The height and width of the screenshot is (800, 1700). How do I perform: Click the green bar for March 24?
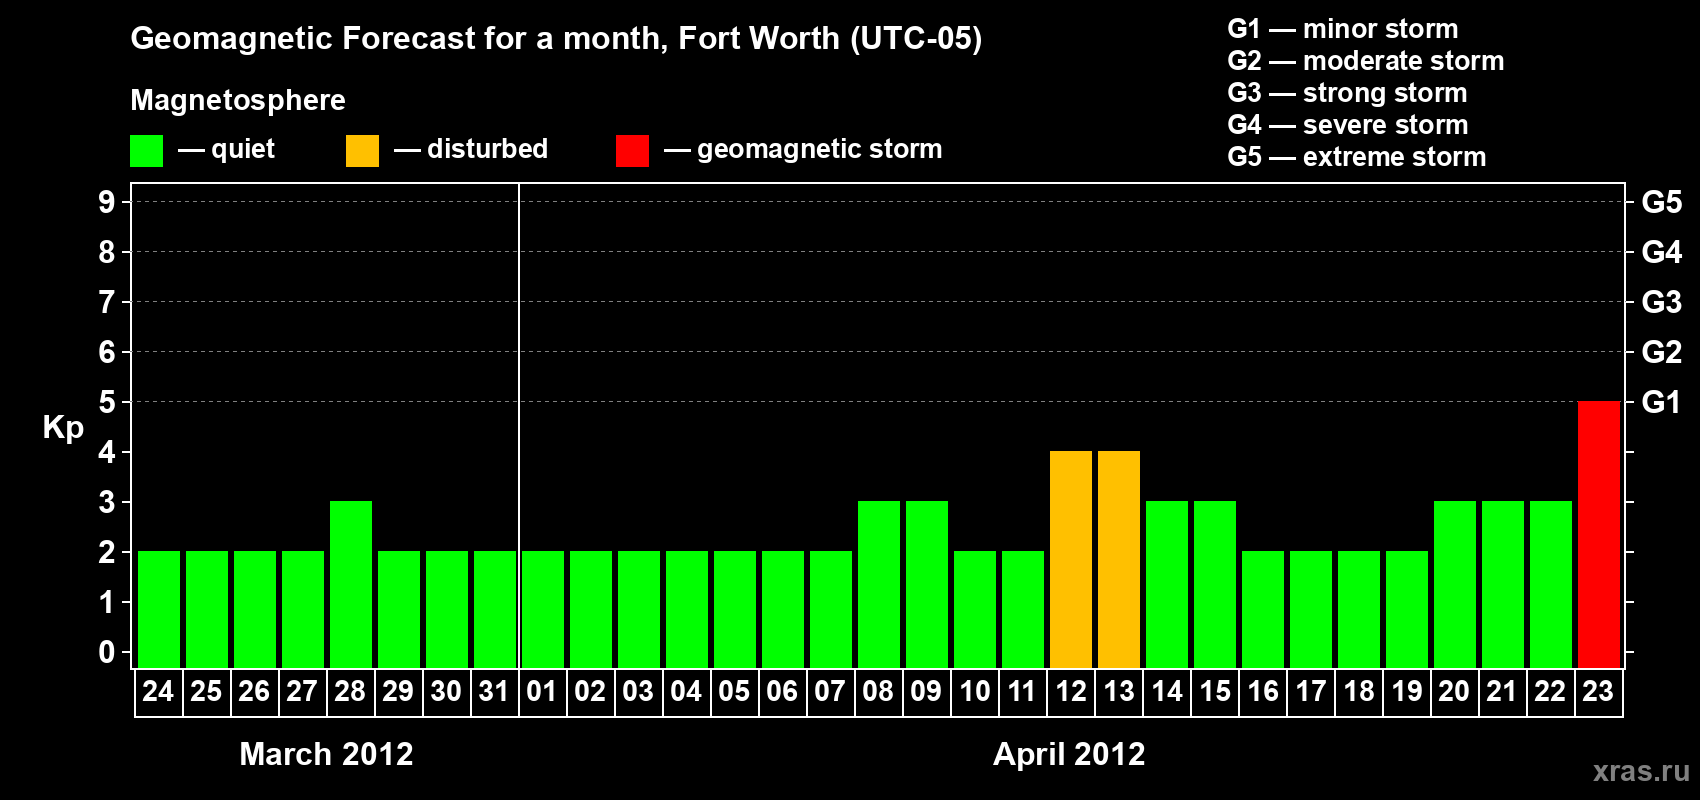tap(159, 609)
